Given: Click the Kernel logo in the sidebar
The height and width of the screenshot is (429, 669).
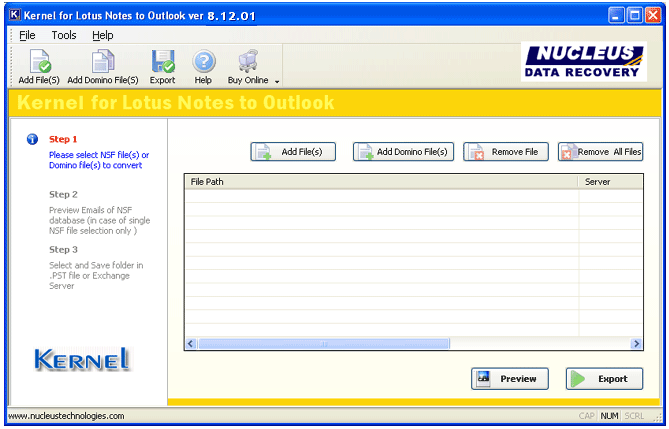Looking at the screenshot, I should [82, 360].
